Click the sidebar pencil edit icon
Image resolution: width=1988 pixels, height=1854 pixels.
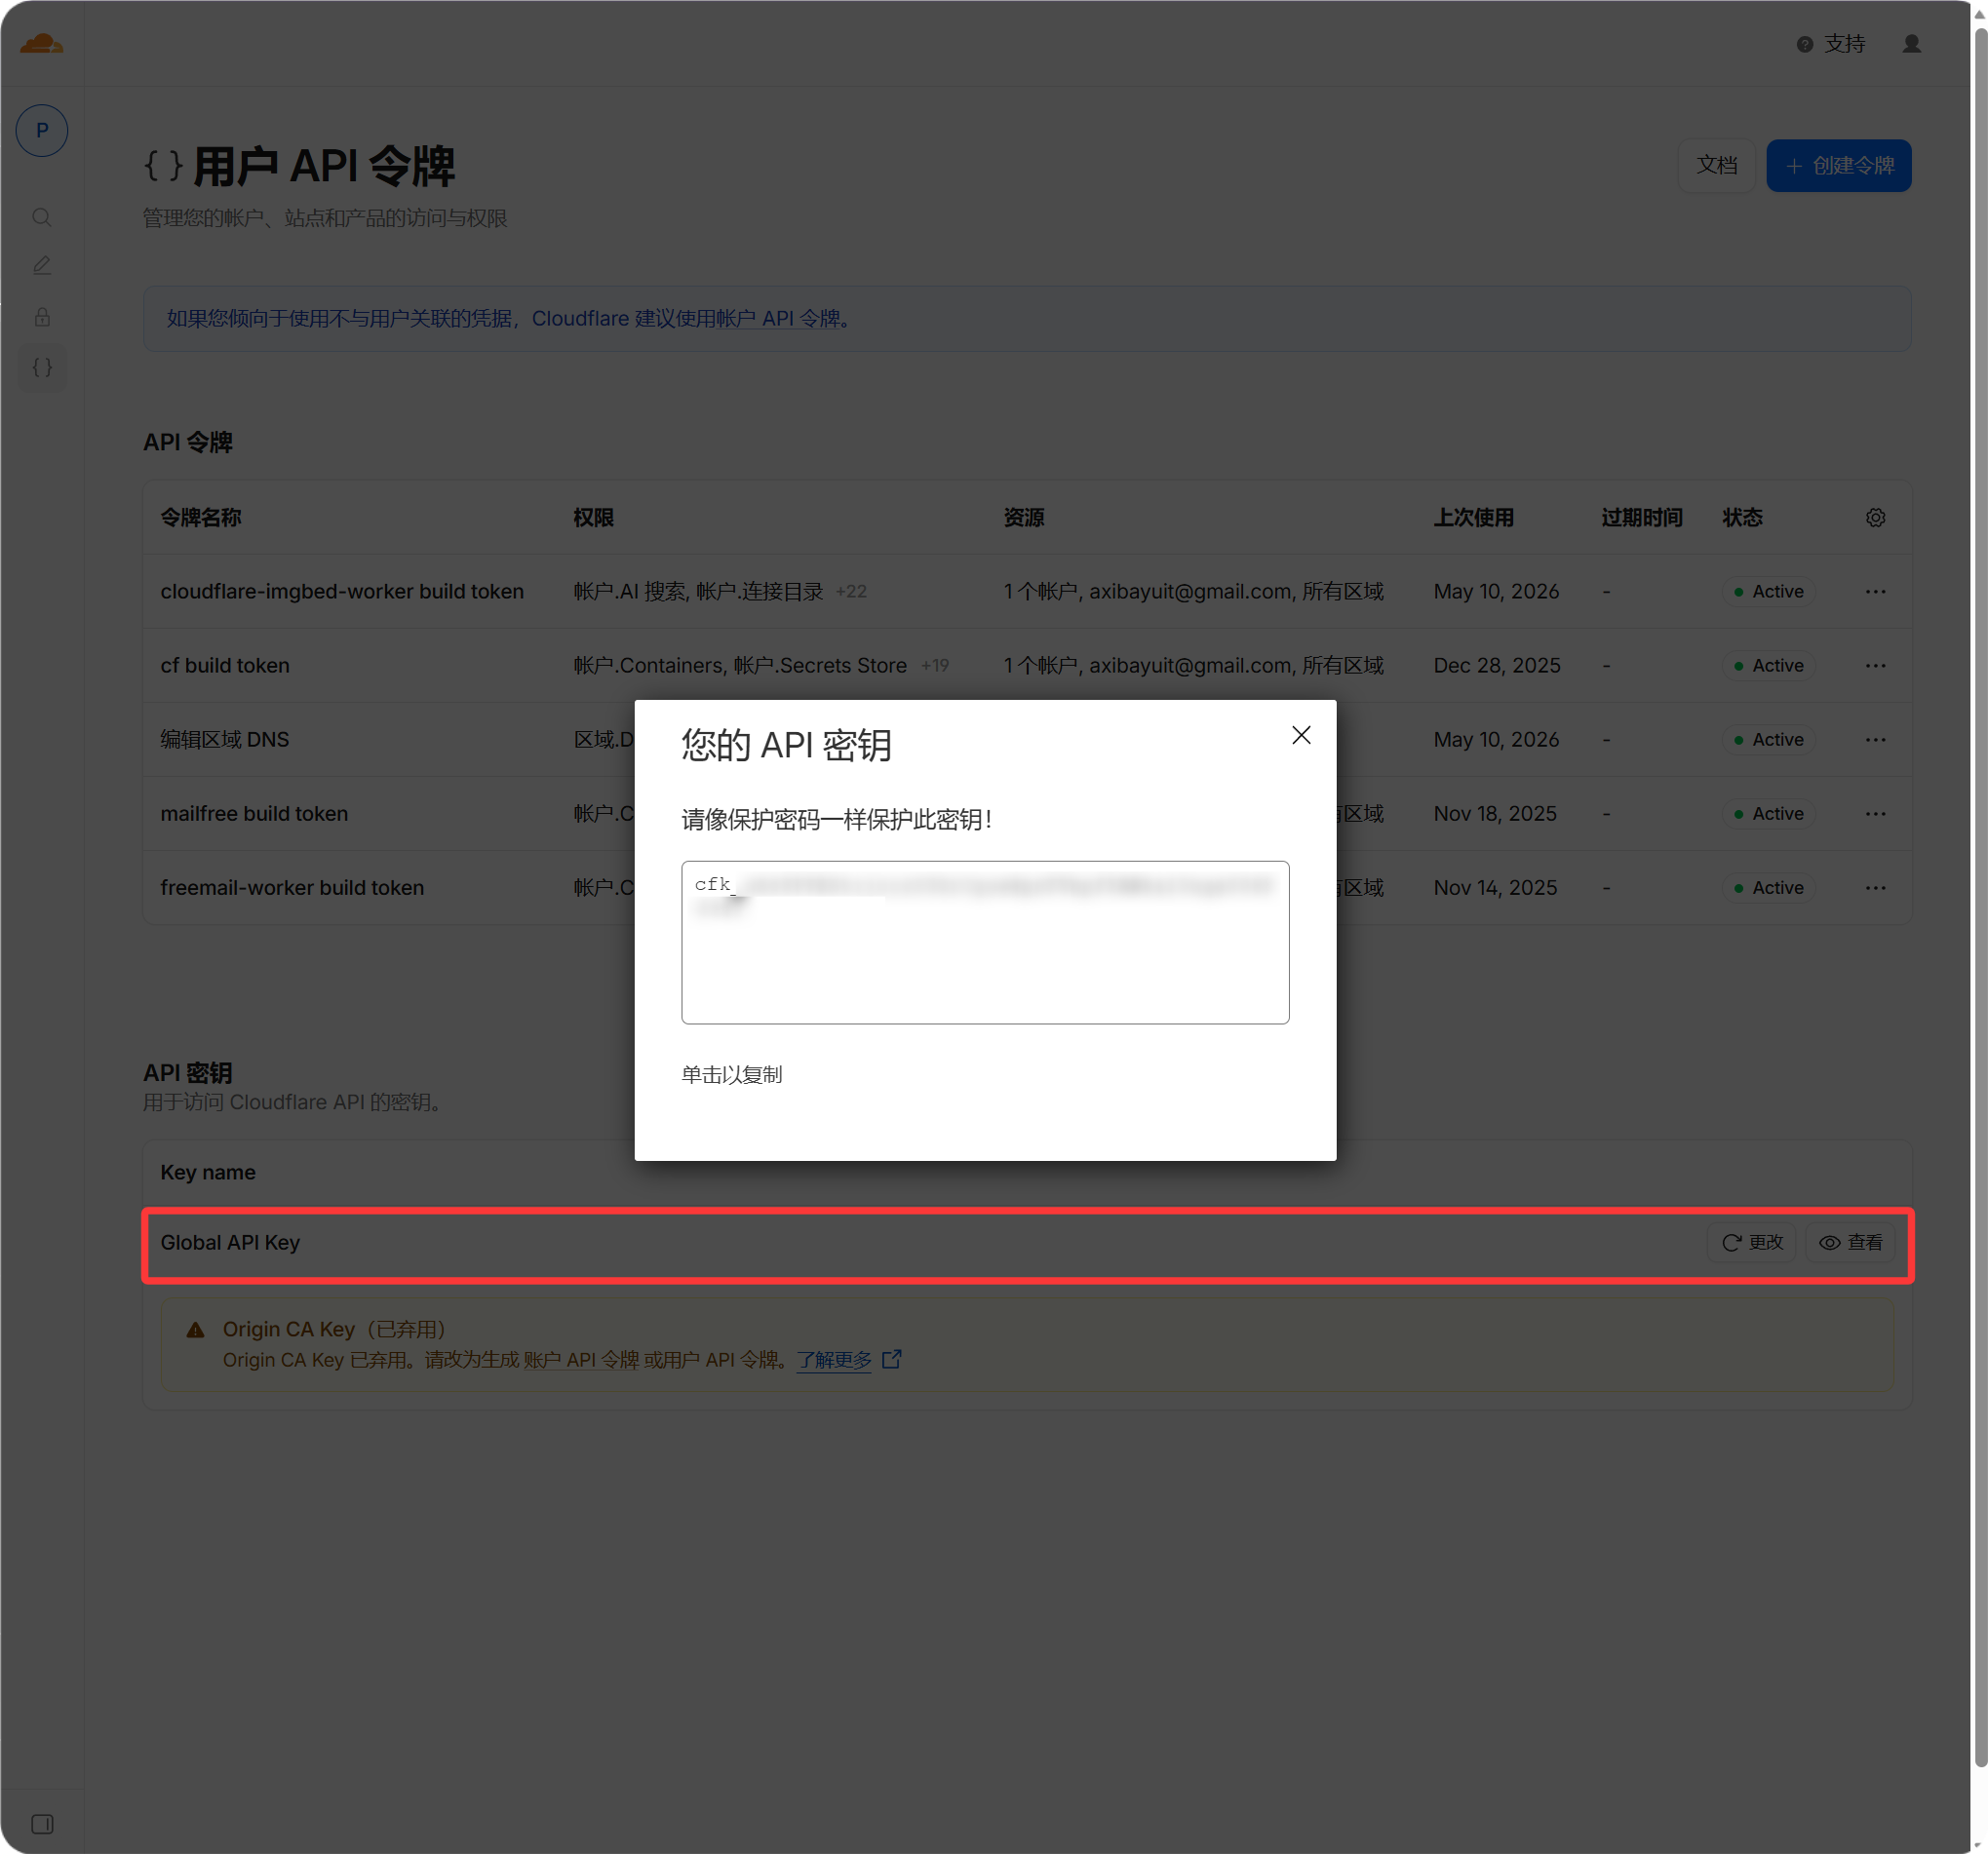click(x=42, y=266)
